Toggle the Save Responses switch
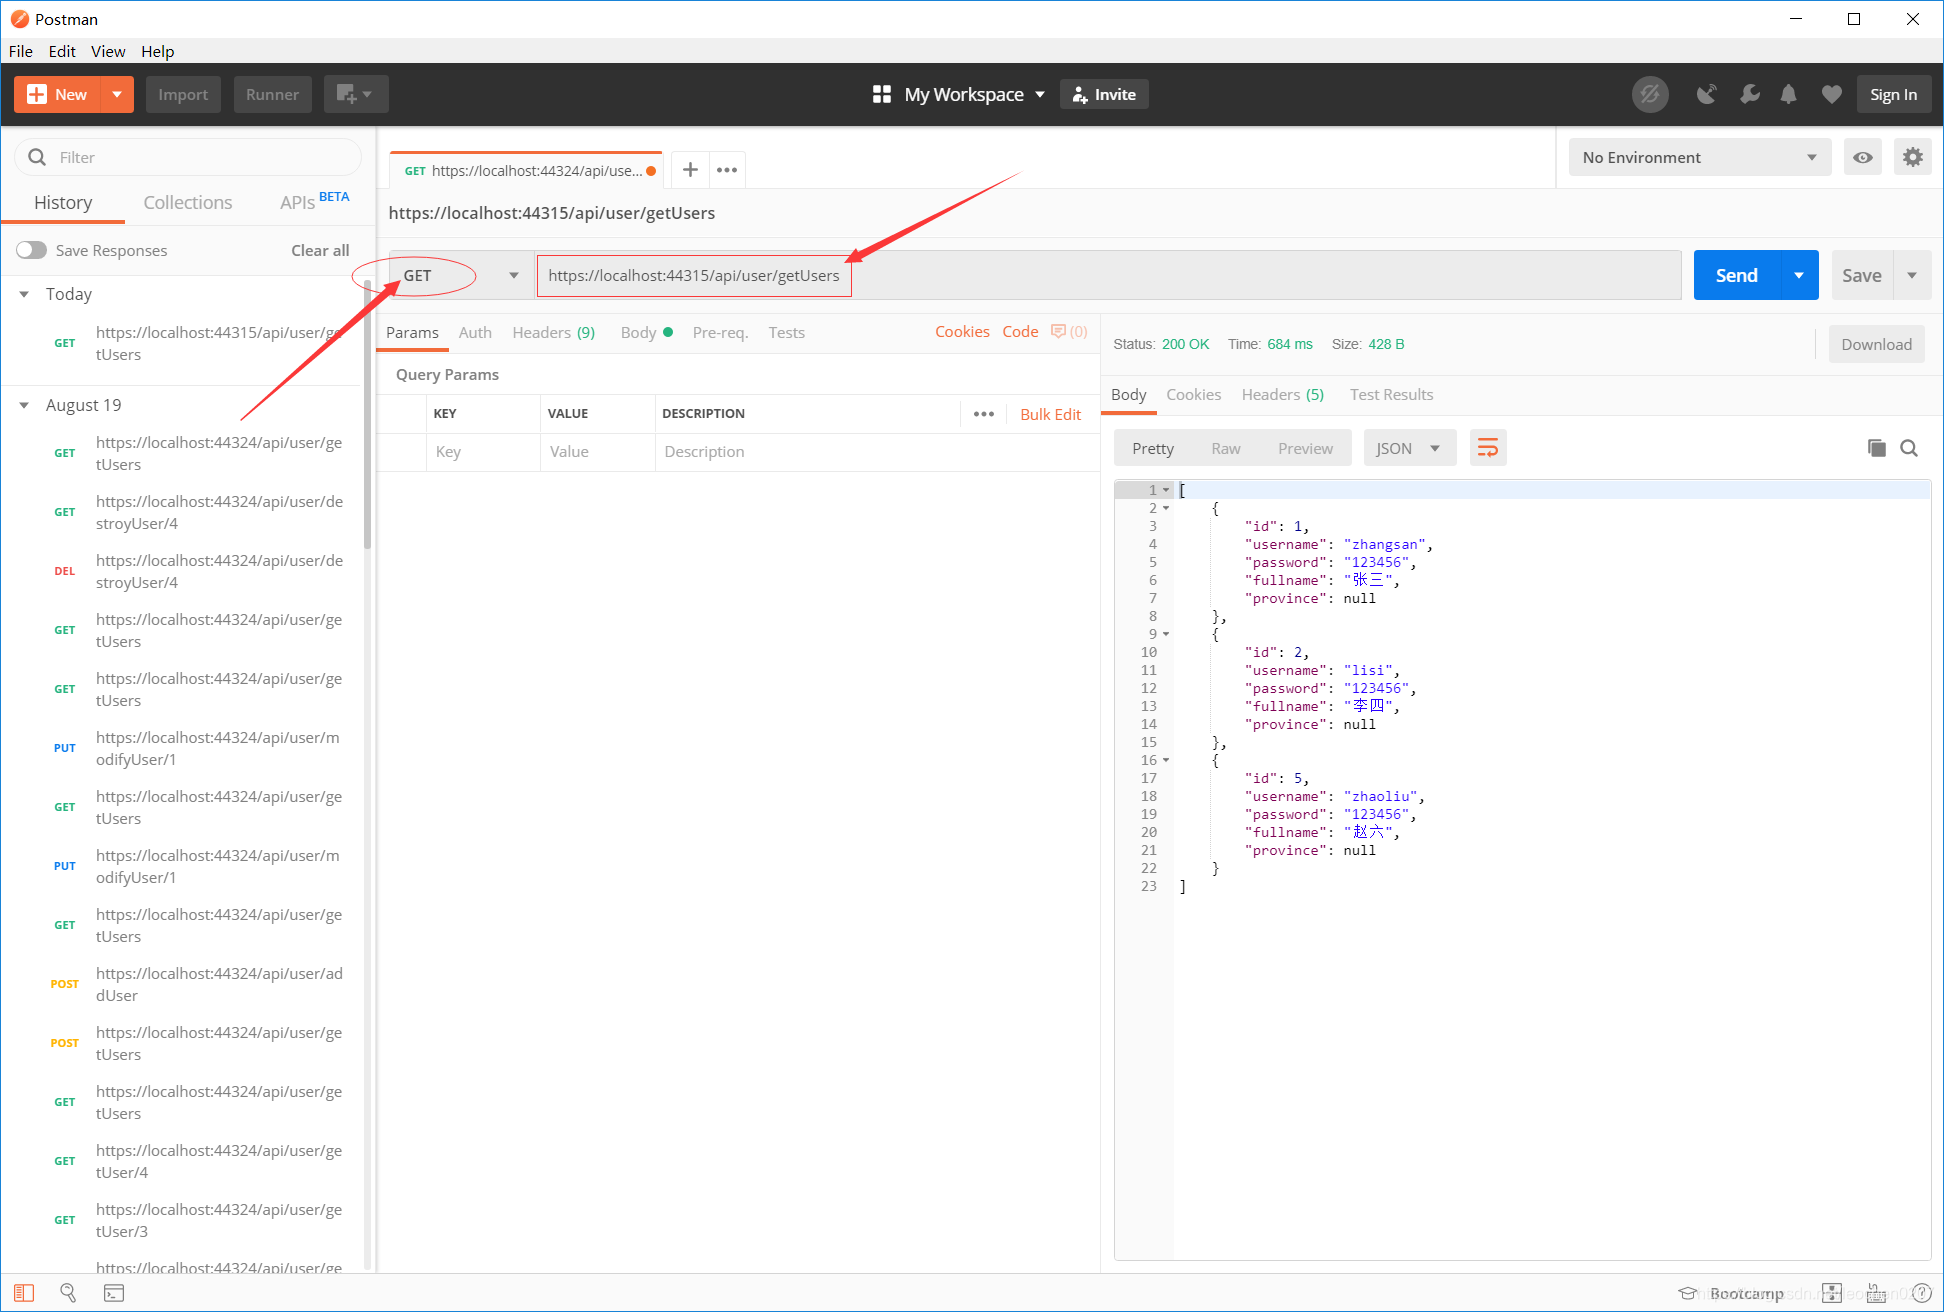Screen dimensions: 1944x1312 [x=31, y=250]
